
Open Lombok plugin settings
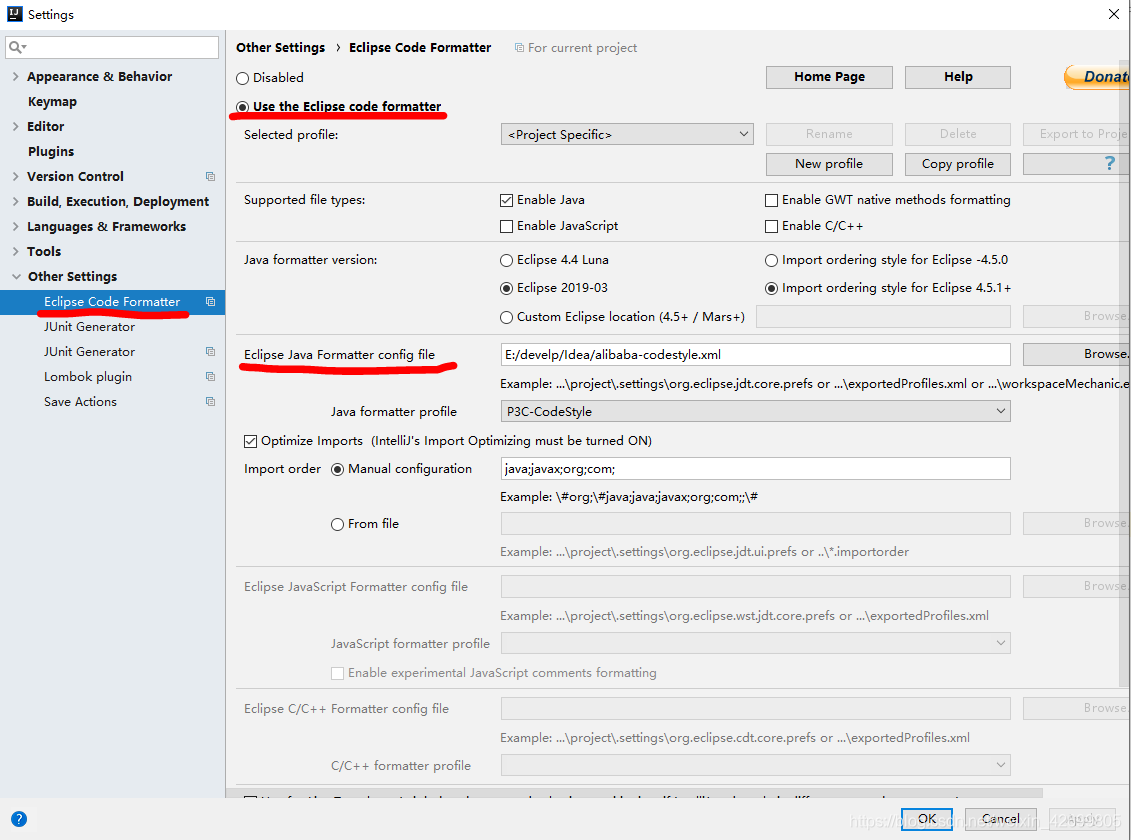point(88,377)
